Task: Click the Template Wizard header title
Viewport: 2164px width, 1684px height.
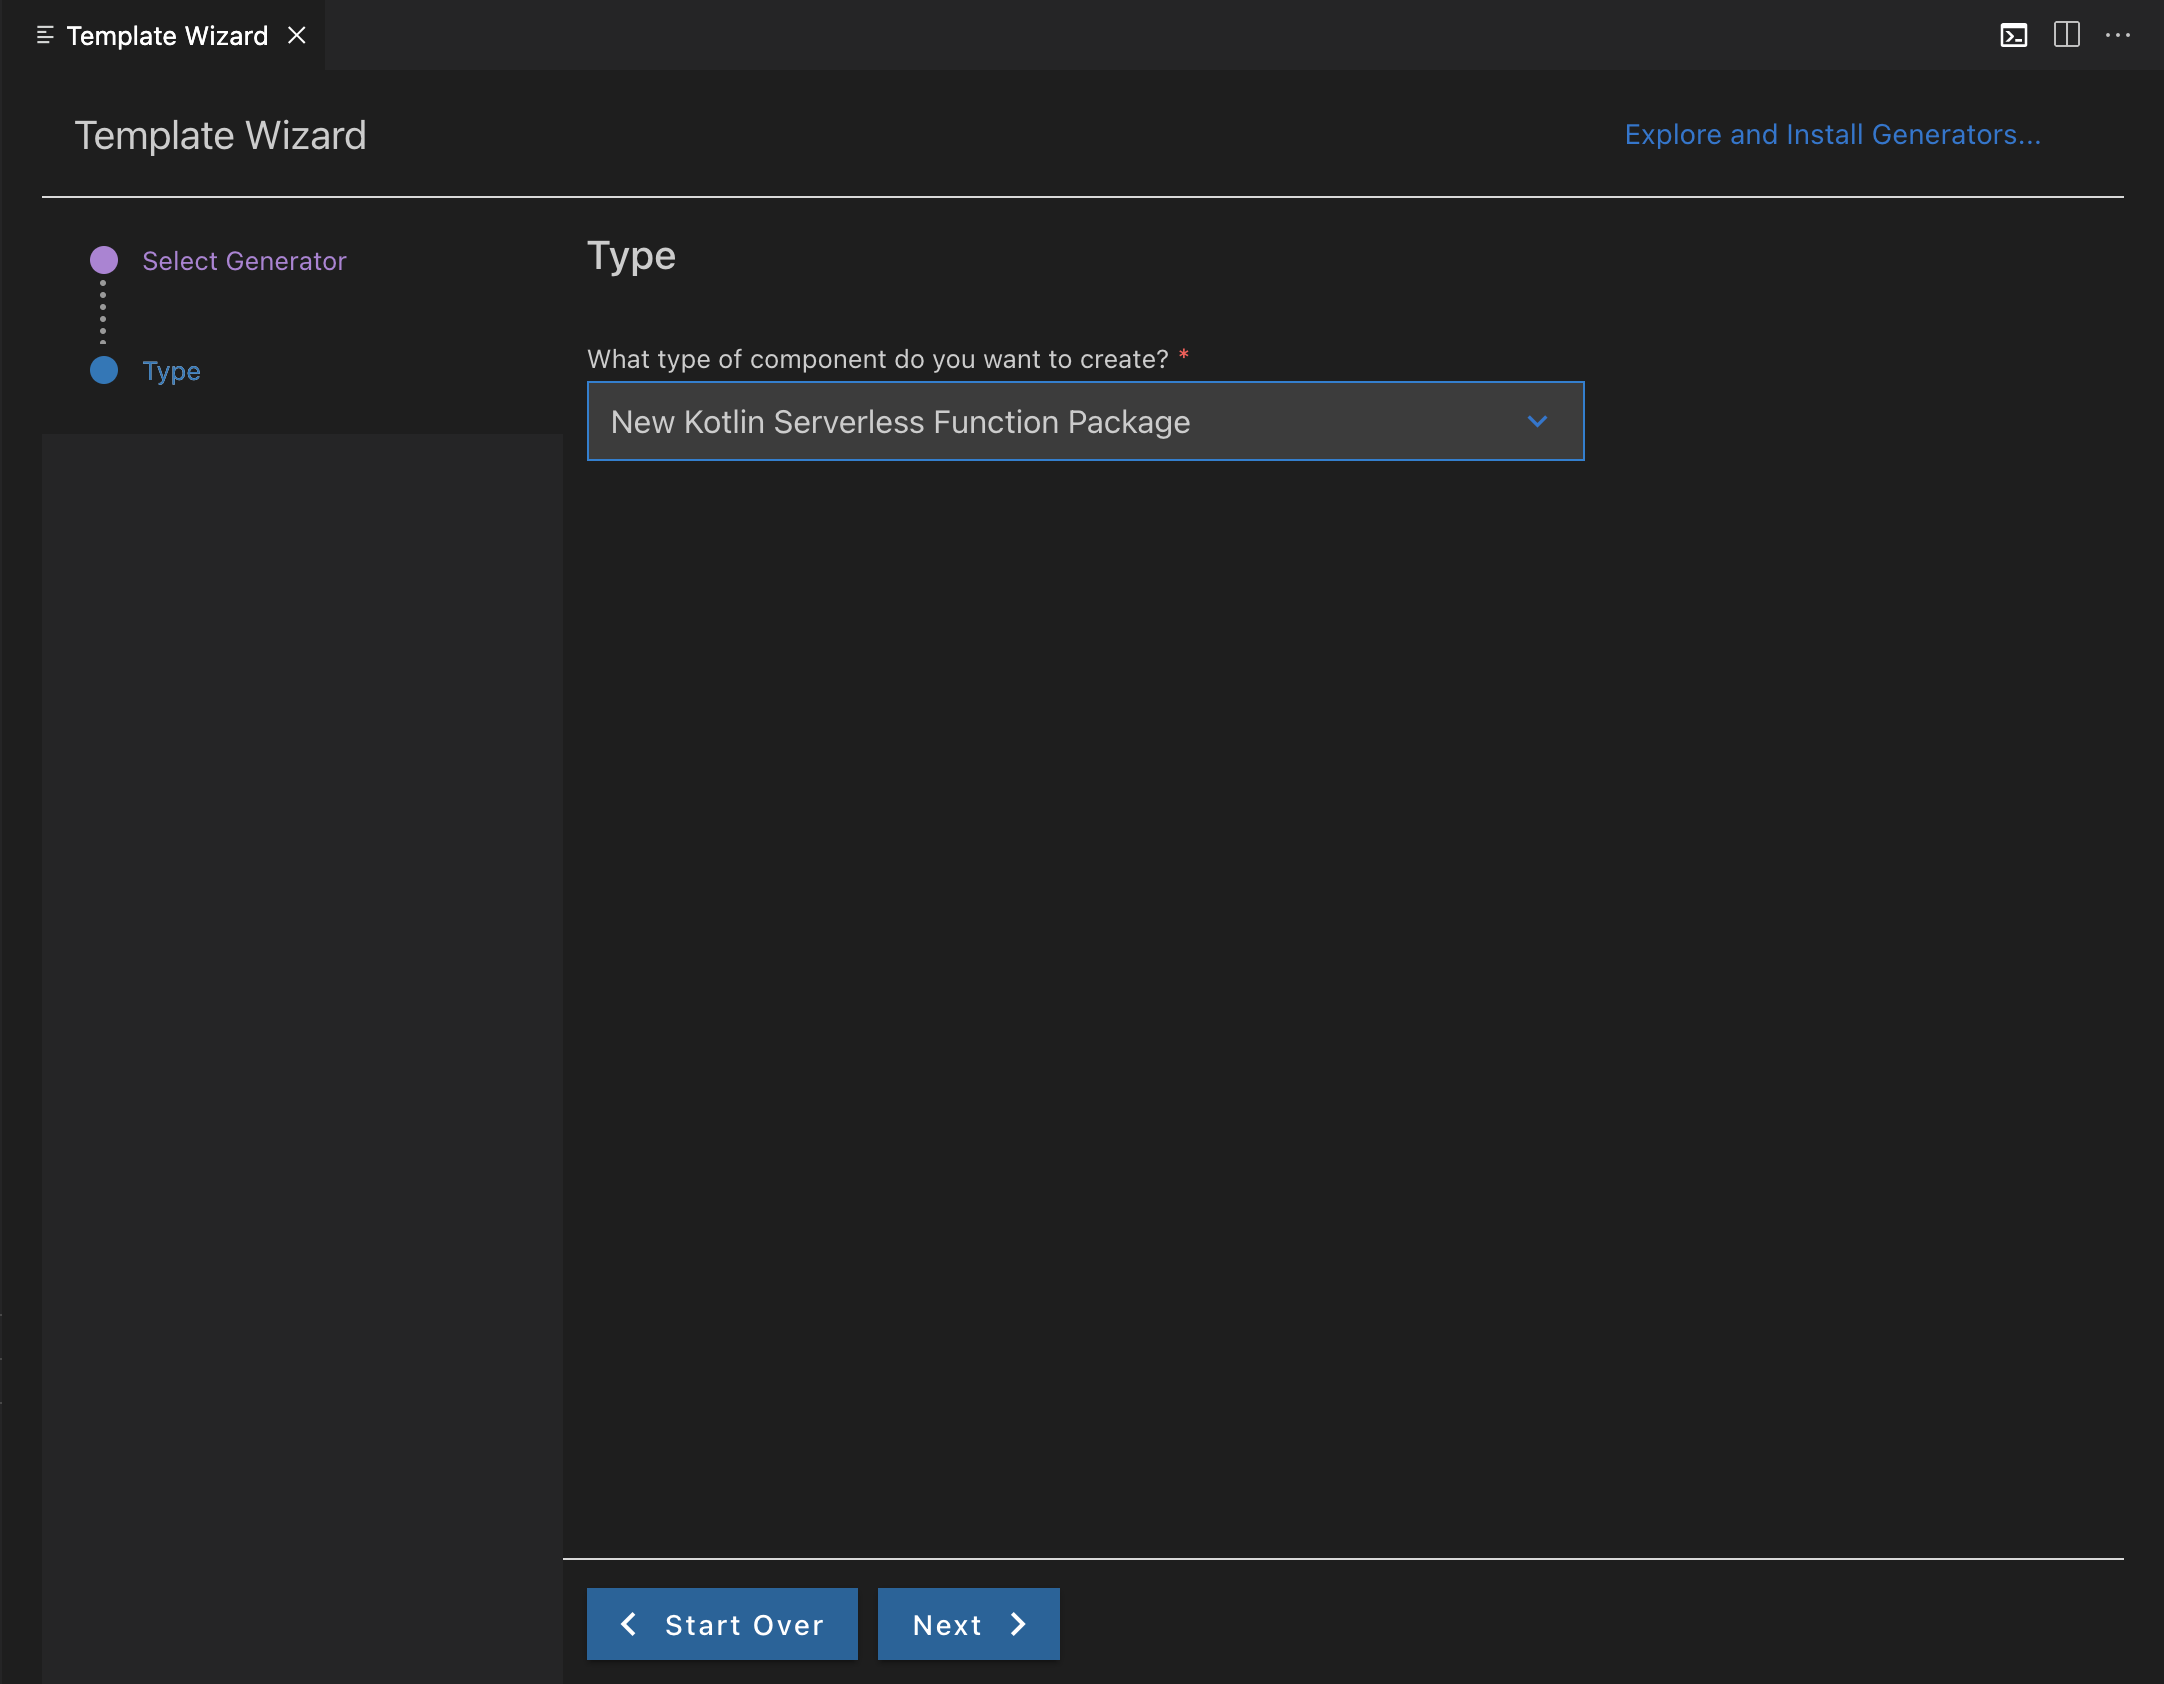Action: 220,136
